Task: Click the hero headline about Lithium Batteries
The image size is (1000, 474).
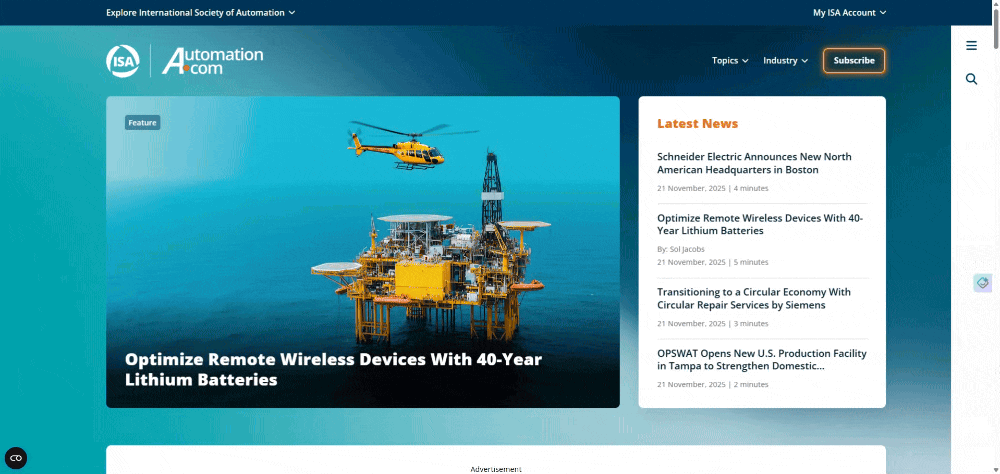Action: 333,369
